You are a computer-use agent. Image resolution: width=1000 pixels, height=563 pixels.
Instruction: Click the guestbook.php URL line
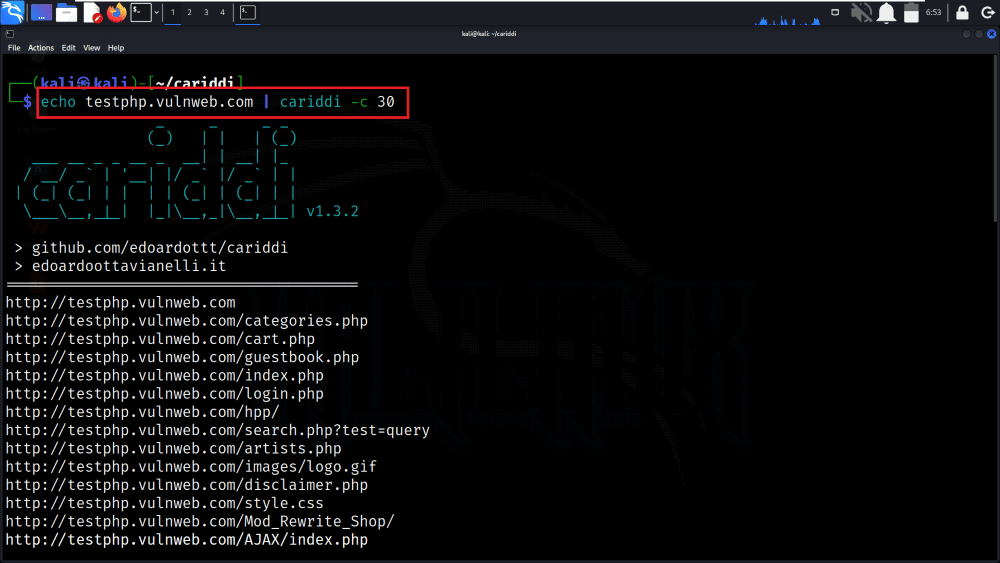click(182, 357)
